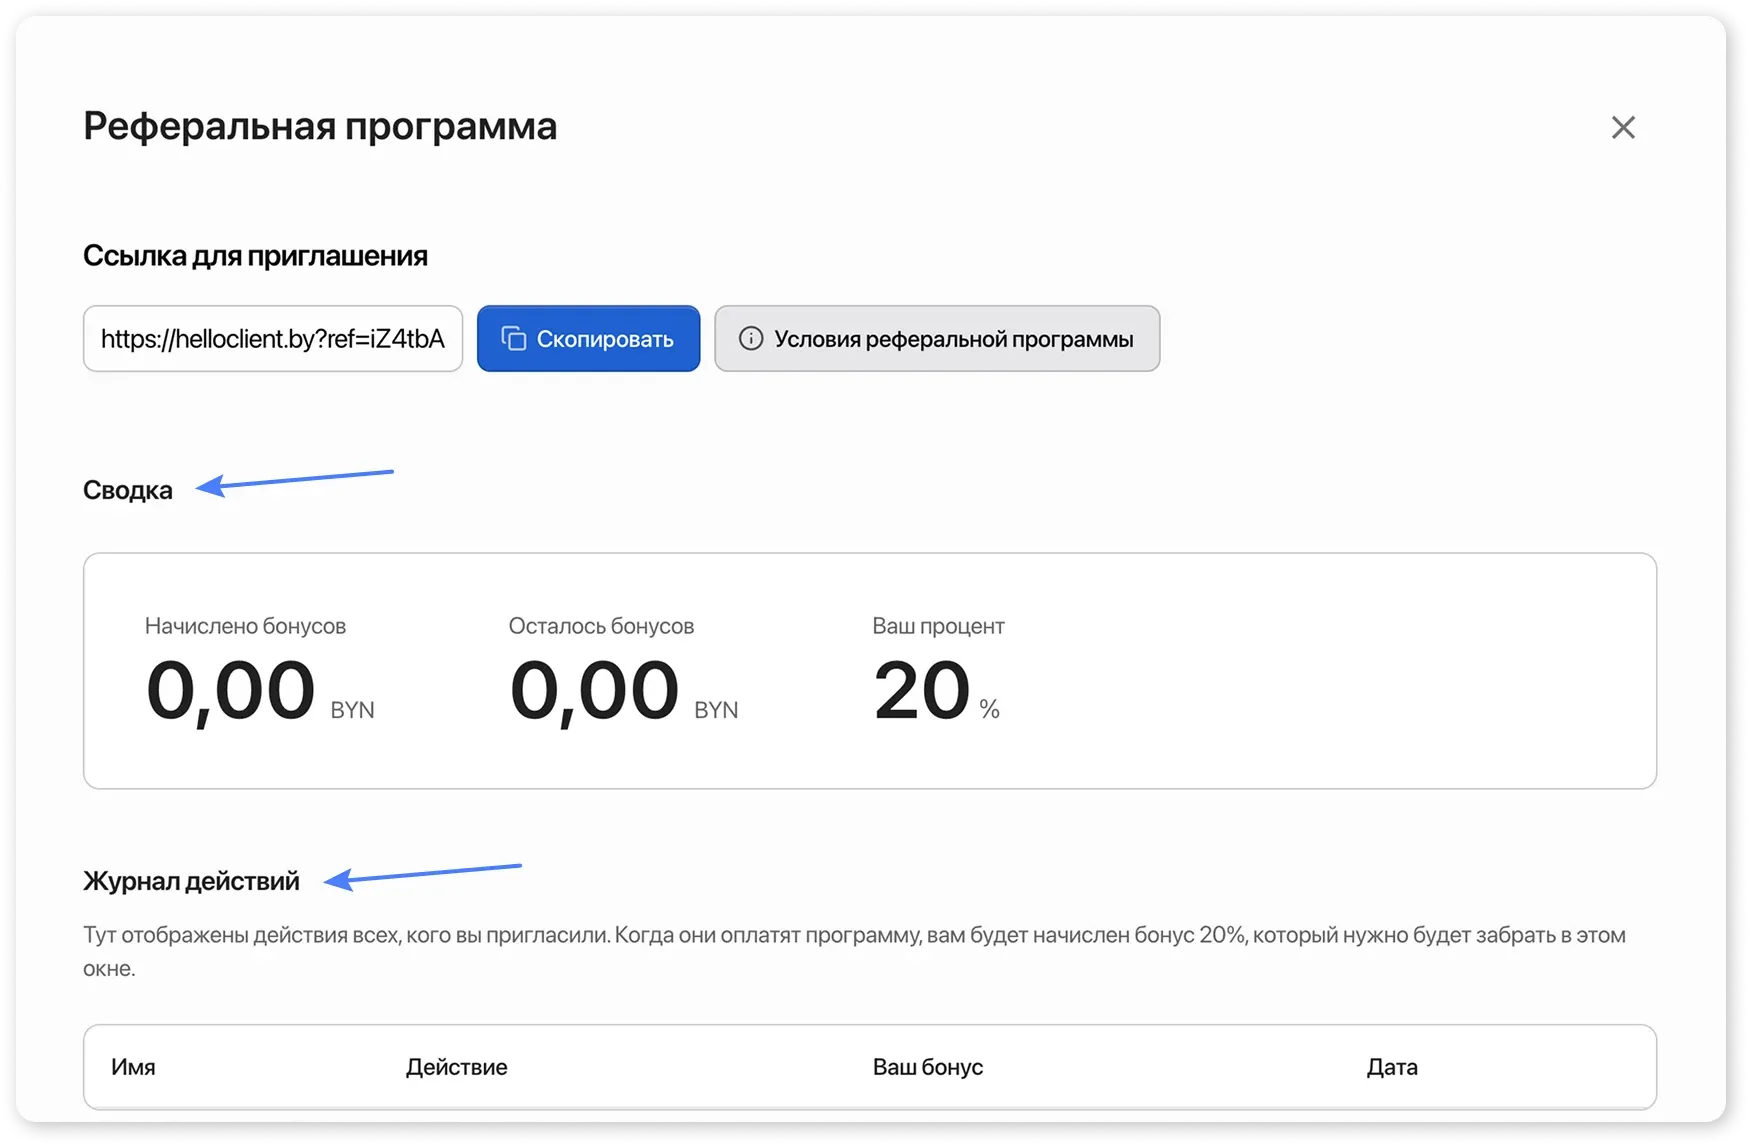
Task: Click the Действие column header
Action: (x=456, y=1067)
